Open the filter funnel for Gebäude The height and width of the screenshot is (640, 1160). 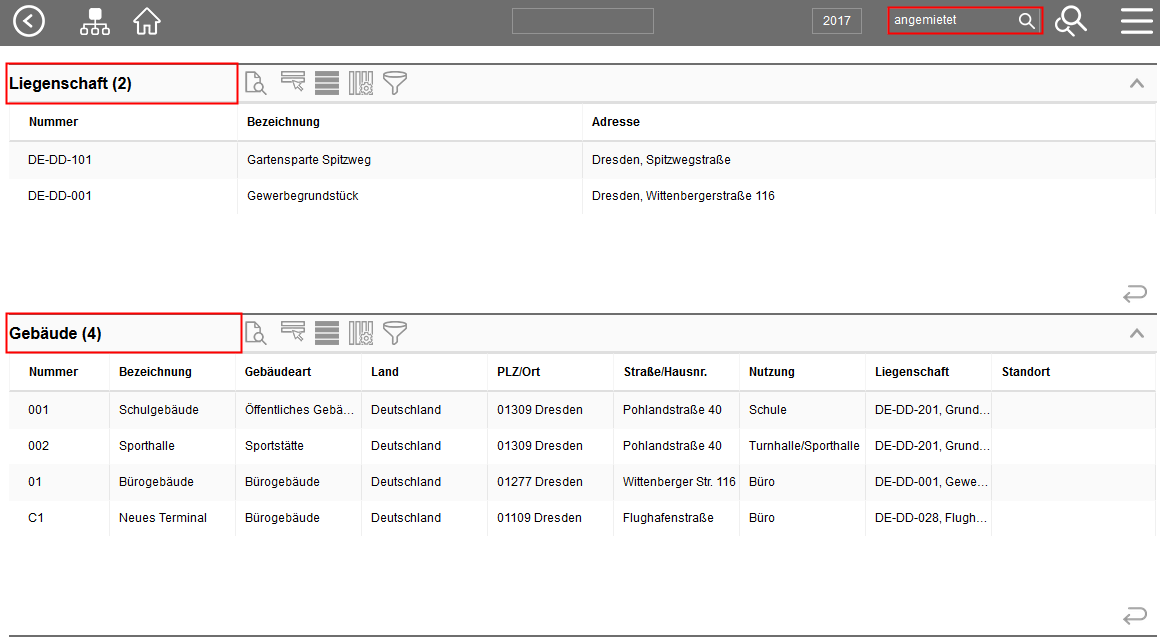[396, 333]
